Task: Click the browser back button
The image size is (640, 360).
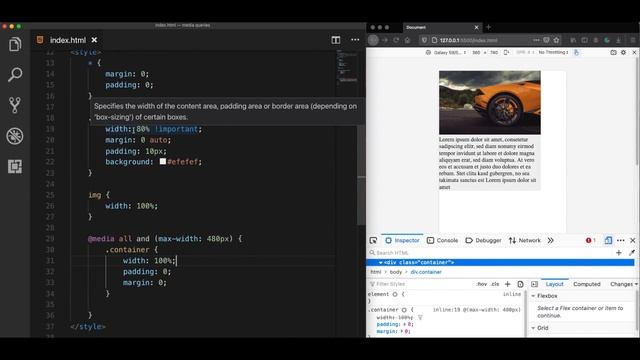Action: point(373,40)
